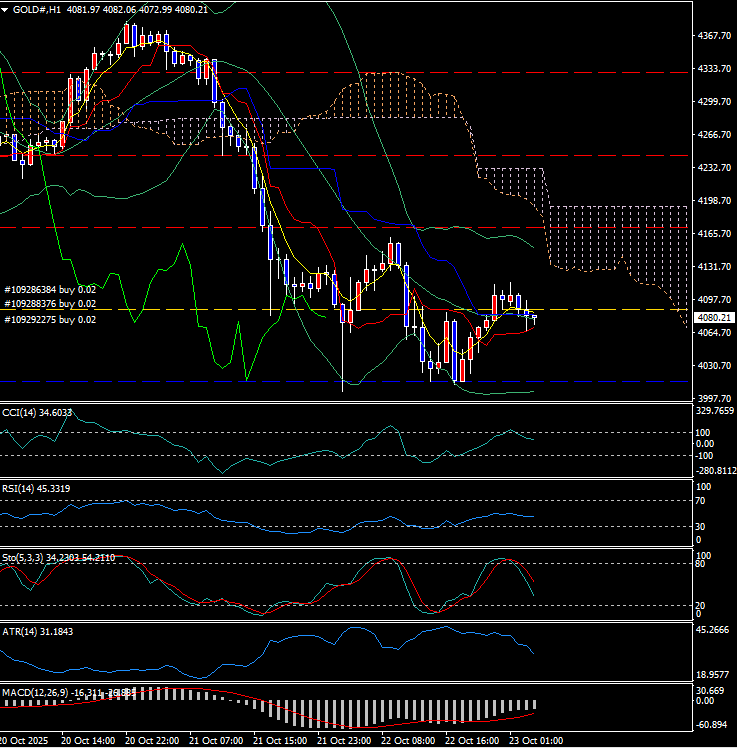Select buy order label #109288376
737x749 pixels.
[x=50, y=303]
